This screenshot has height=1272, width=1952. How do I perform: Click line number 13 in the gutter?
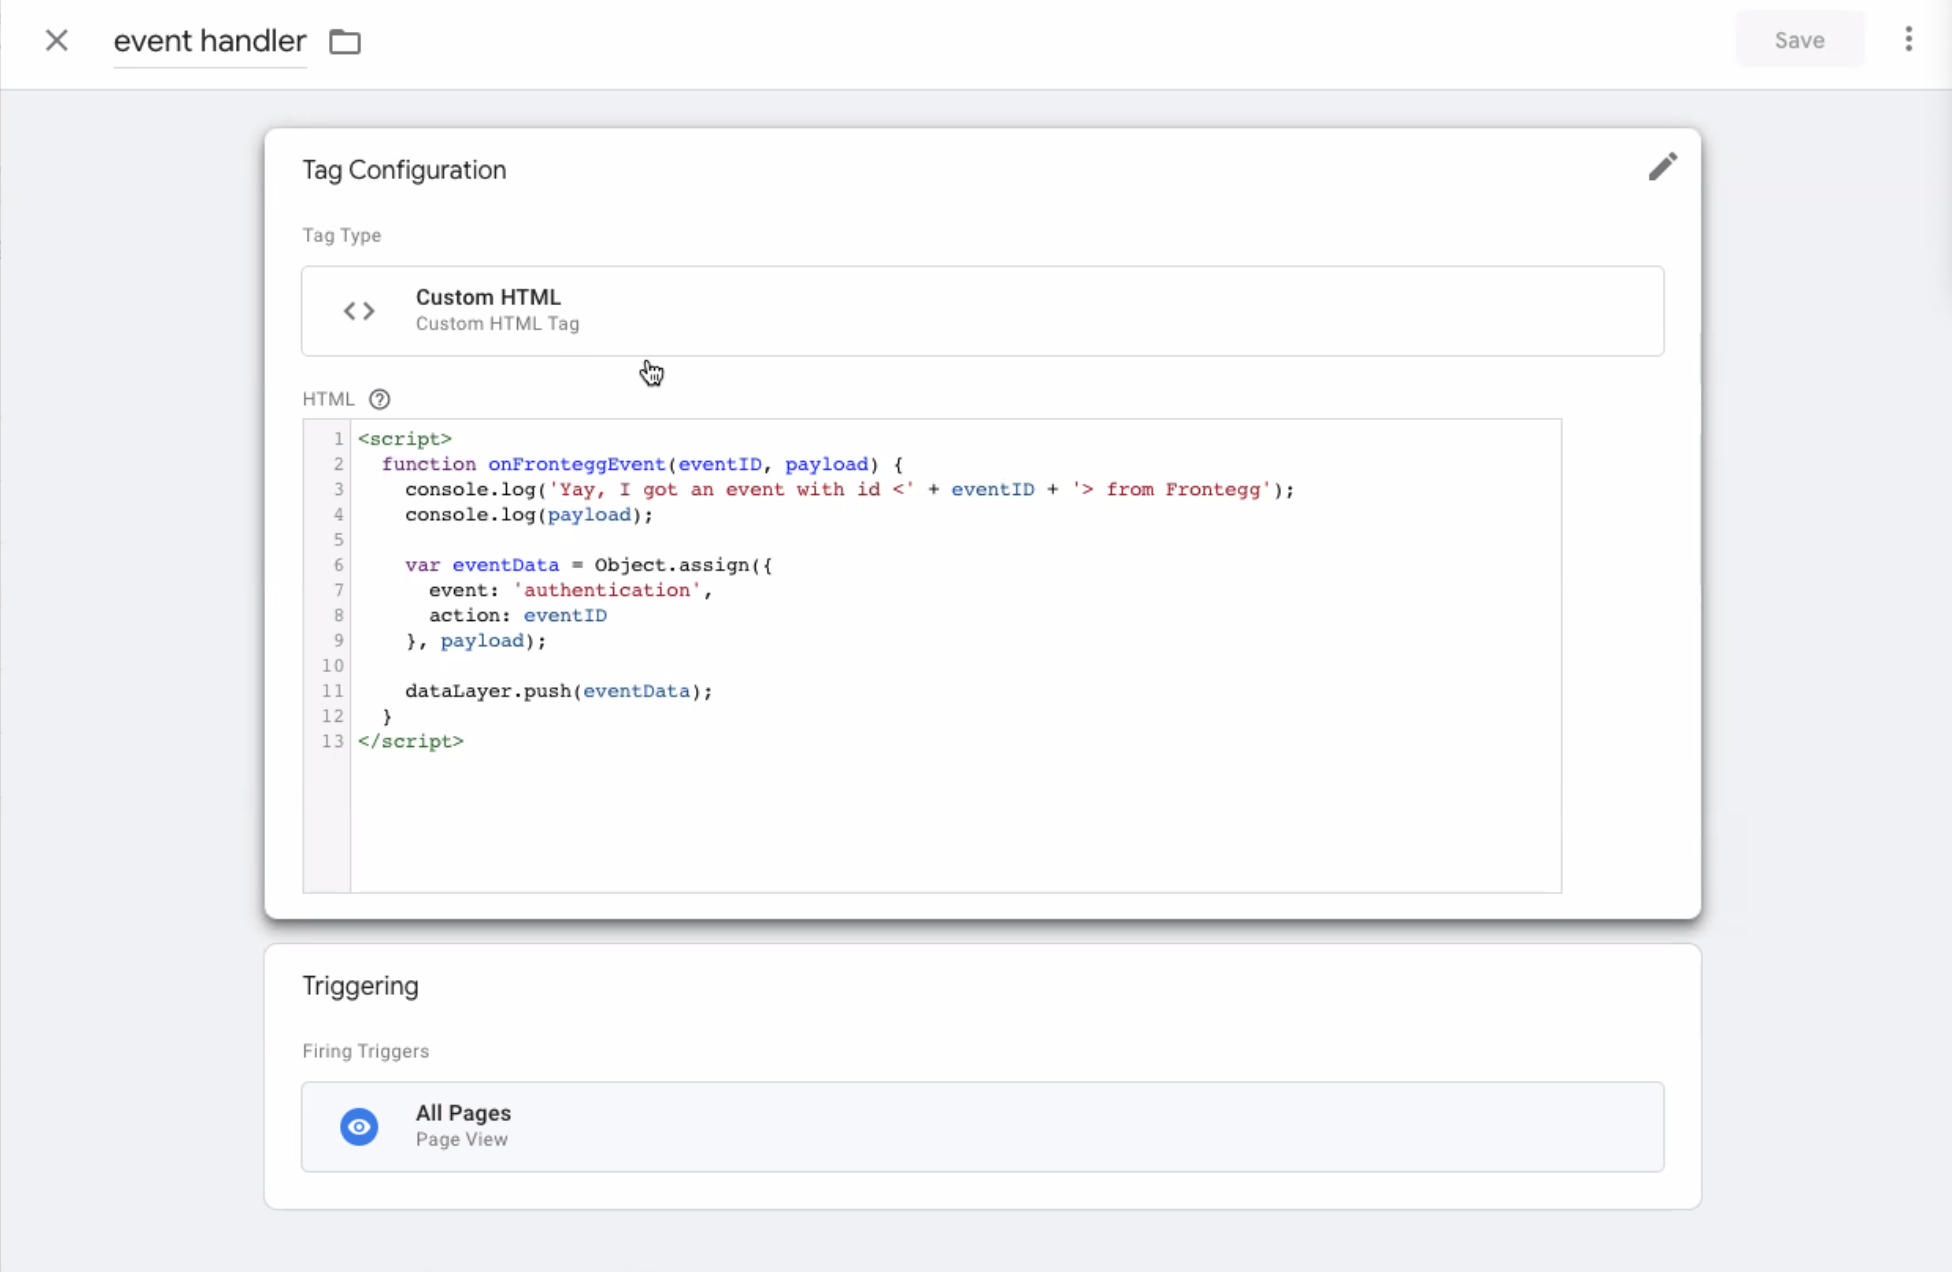332,741
